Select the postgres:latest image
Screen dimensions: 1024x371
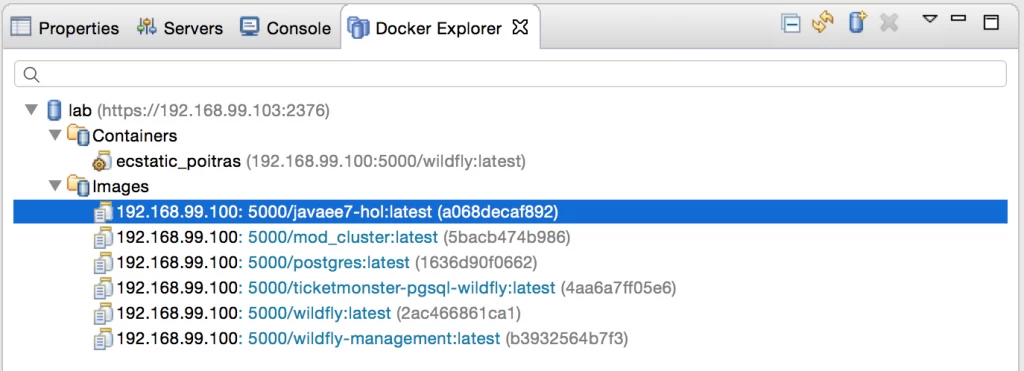327,263
